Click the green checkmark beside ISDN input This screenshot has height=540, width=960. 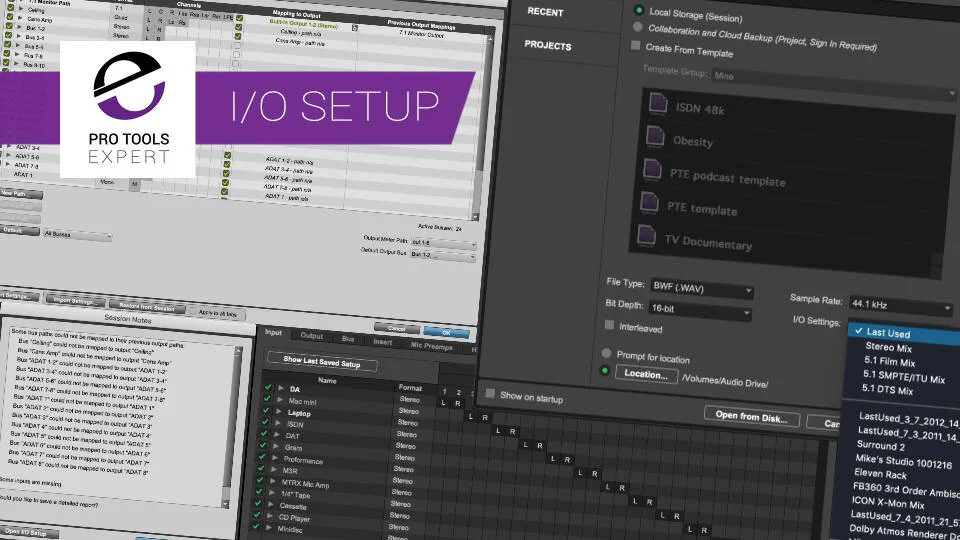point(265,422)
